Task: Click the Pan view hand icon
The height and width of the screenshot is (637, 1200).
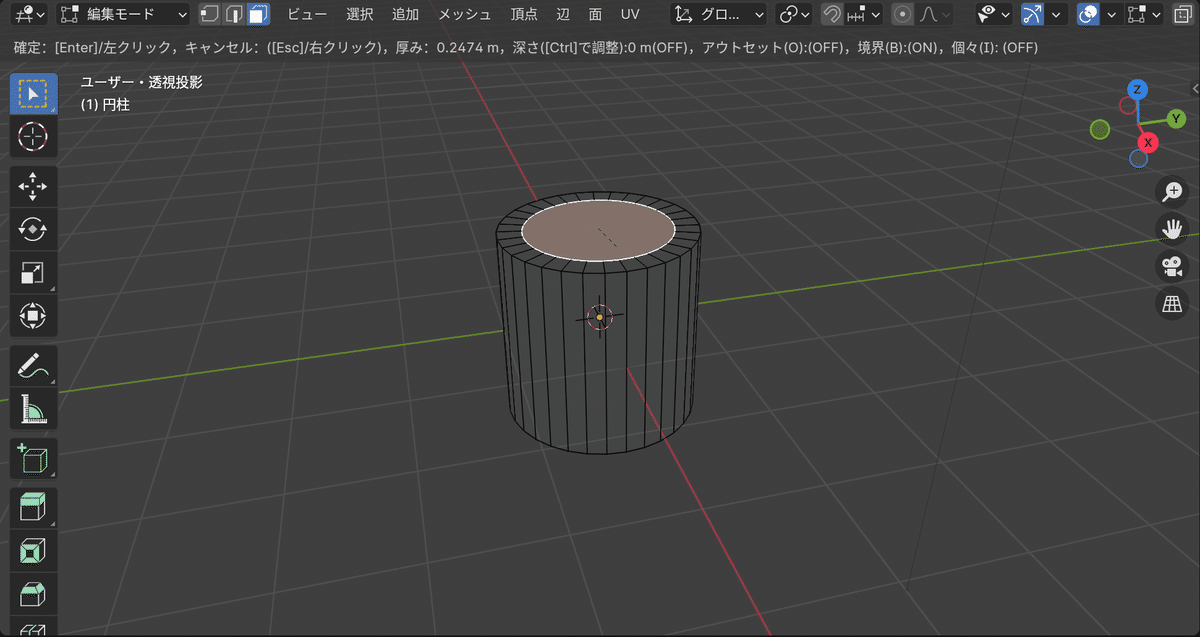Action: coord(1171,228)
